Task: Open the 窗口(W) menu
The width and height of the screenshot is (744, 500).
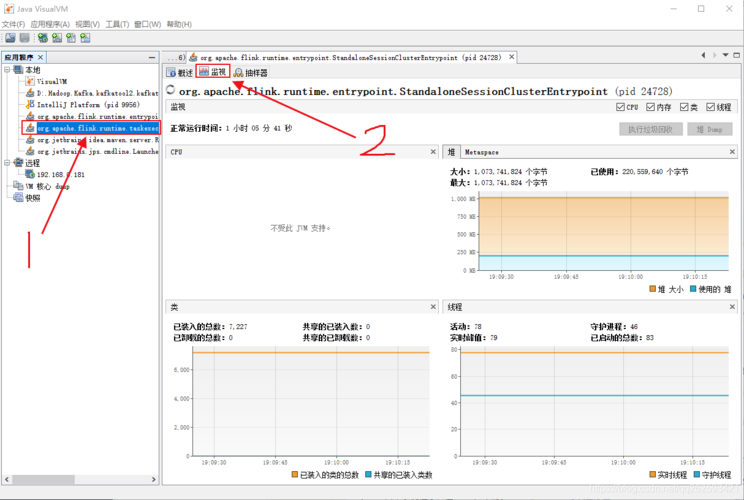Action: (148, 24)
